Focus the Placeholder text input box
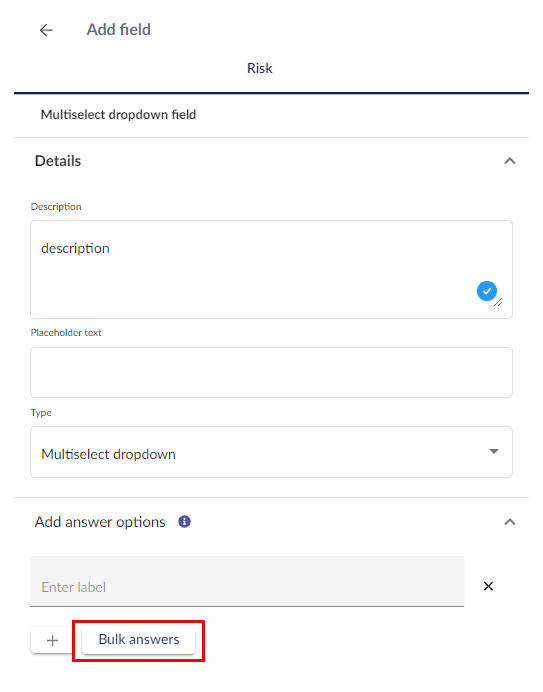Image resolution: width=543 pixels, height=692 pixels. [271, 372]
